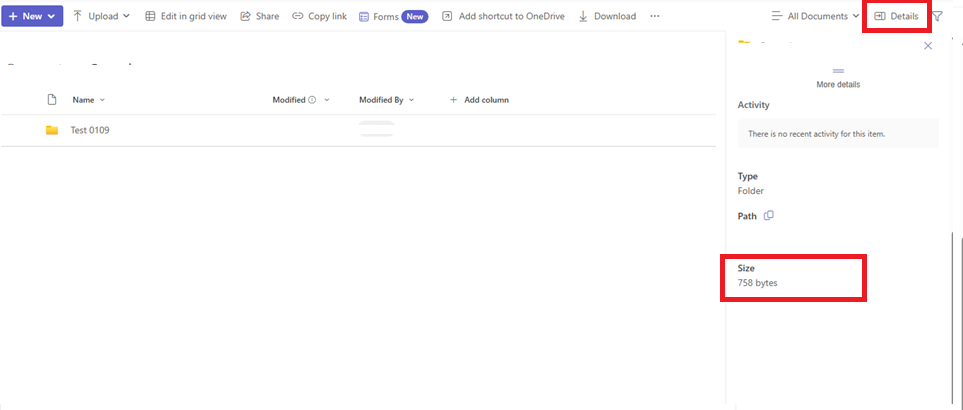Open the more actions ellipsis menu
This screenshot has width=963, height=410.
point(655,16)
